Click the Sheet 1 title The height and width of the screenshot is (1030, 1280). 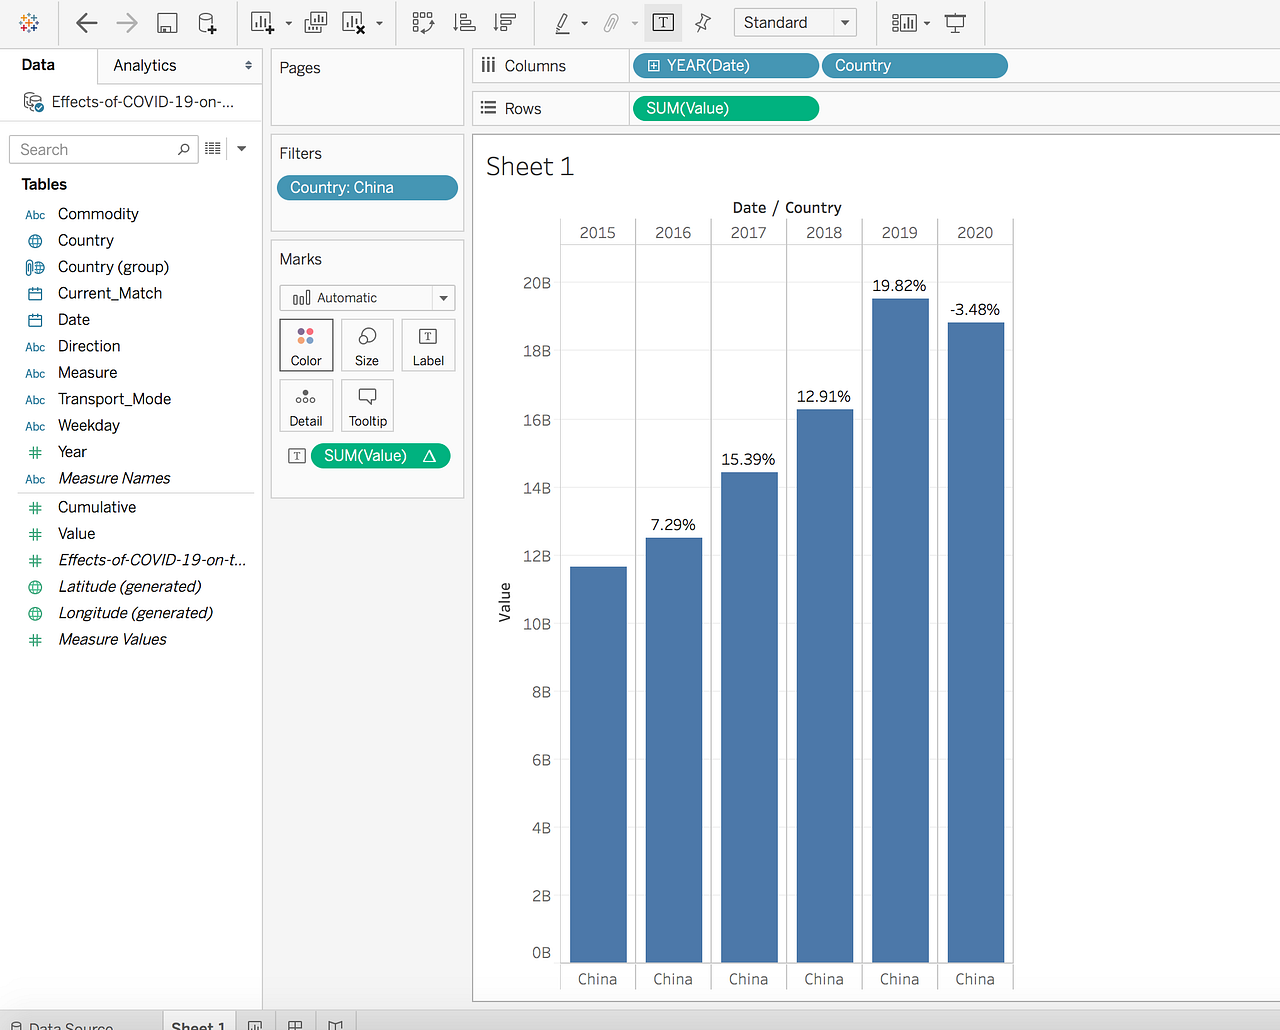click(530, 167)
